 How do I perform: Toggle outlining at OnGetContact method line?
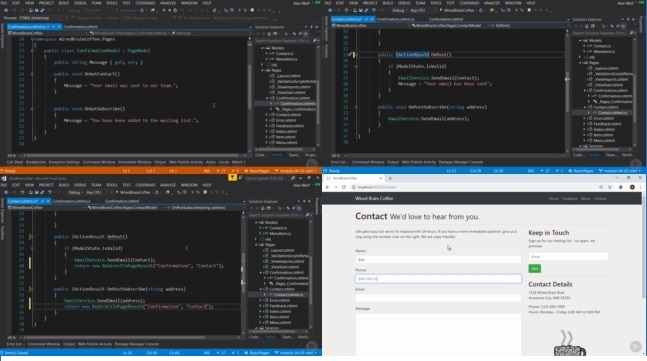32,74
